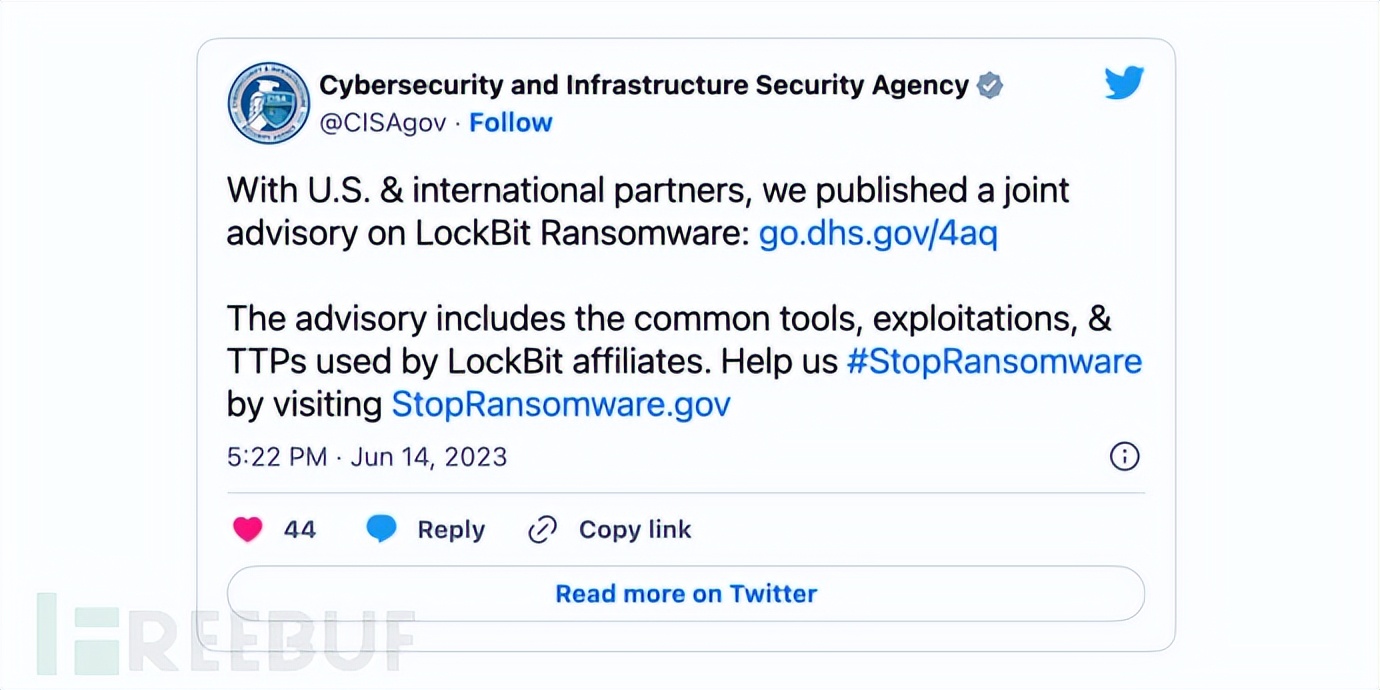Copy the tweet link using chain icon

tap(542, 528)
